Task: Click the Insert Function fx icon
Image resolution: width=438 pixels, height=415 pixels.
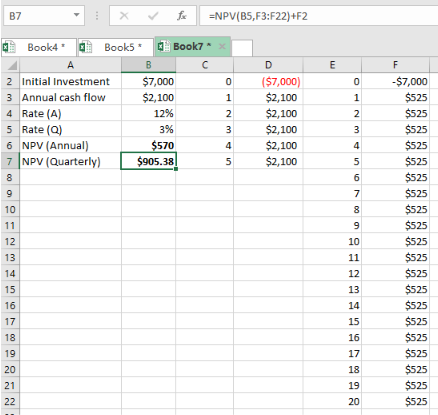Action: click(182, 16)
